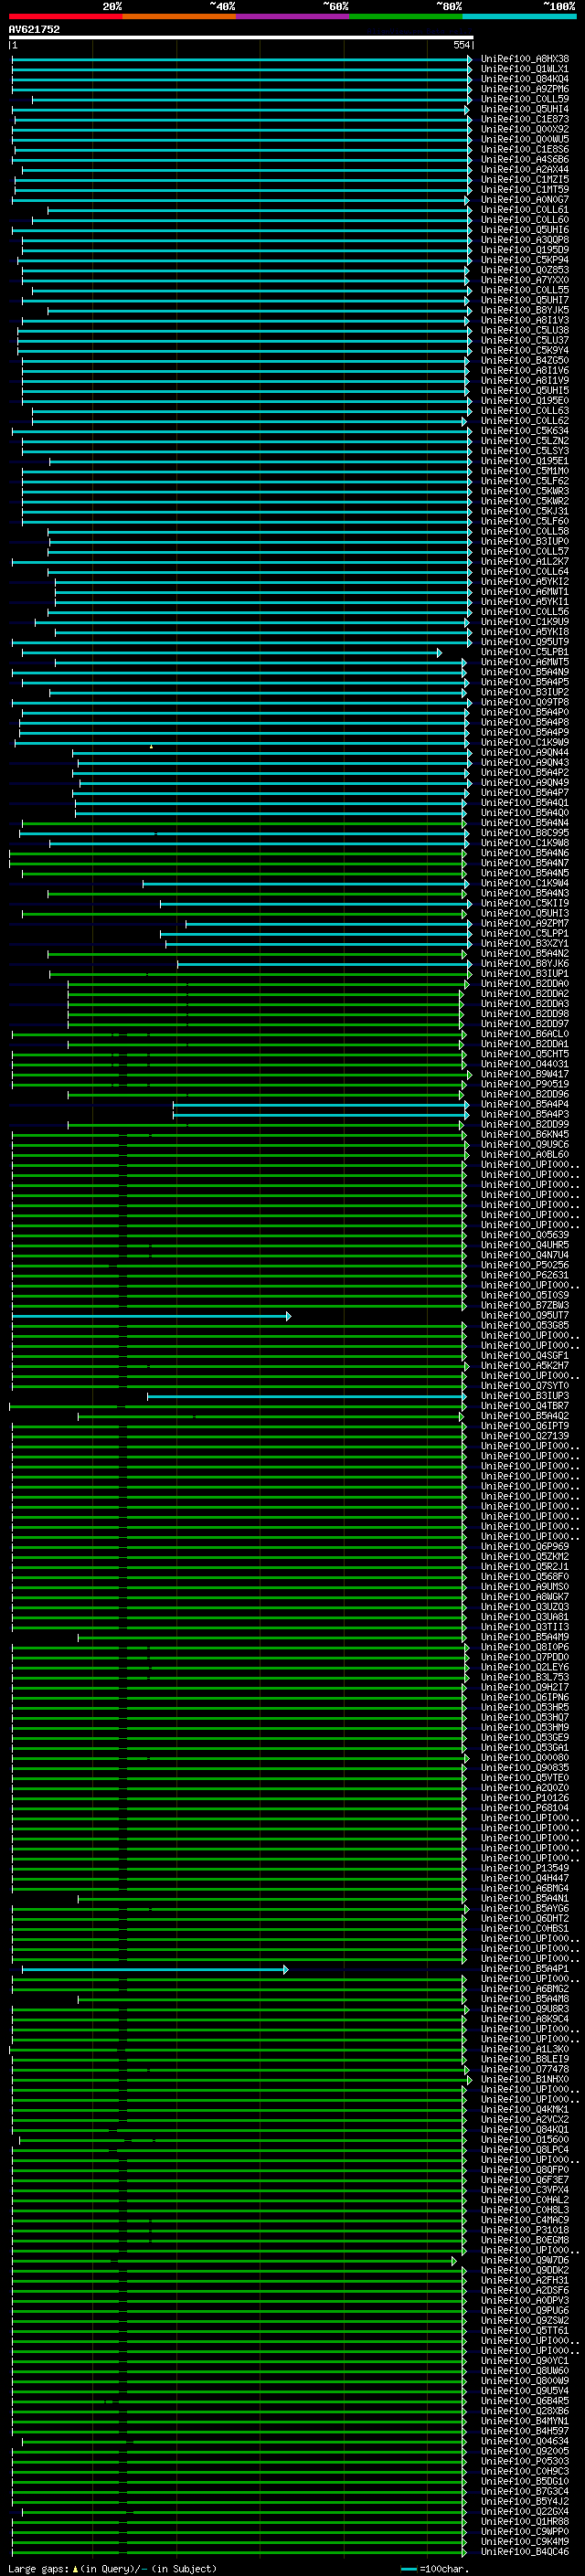Screen dimensions: 585x2576
Task: Click the red 20% identity legend segment
Action: (65, 16)
